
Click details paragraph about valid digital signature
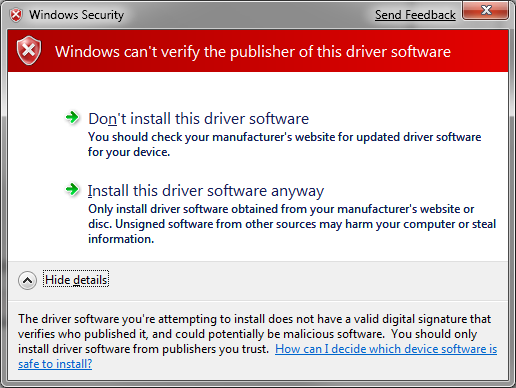(254, 334)
